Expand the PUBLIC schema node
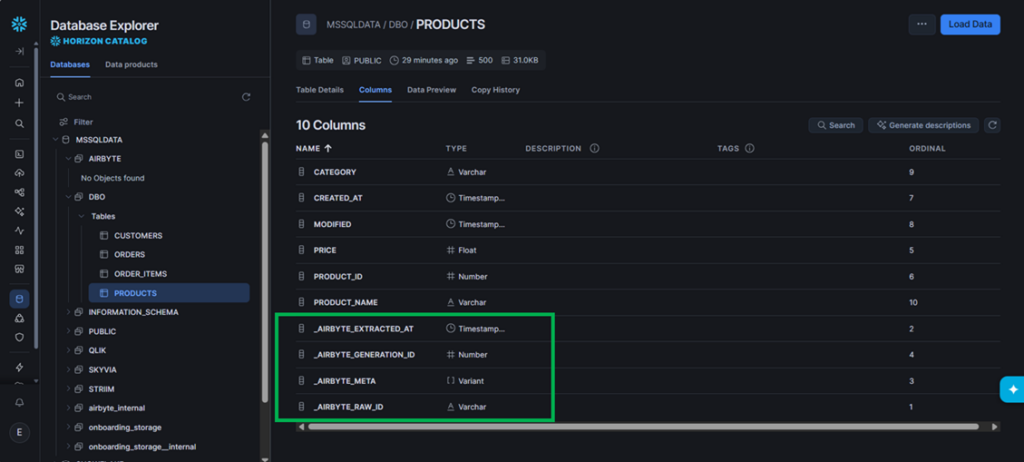The width and height of the screenshot is (1024, 462). (68, 331)
